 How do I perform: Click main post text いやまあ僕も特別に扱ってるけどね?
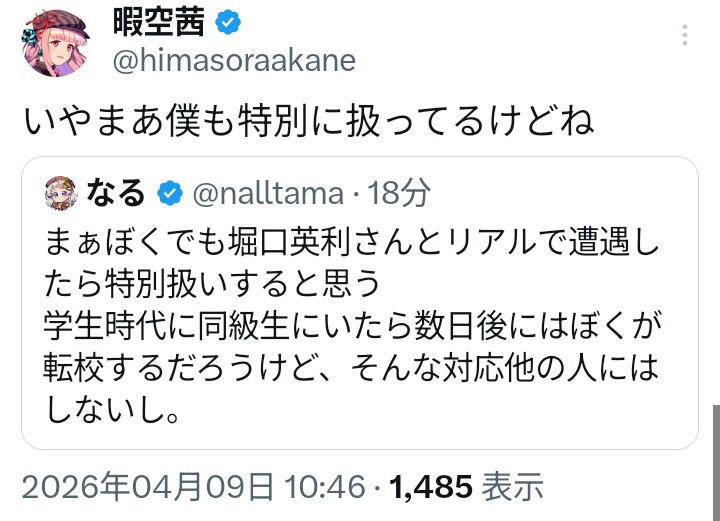[x=309, y=121]
